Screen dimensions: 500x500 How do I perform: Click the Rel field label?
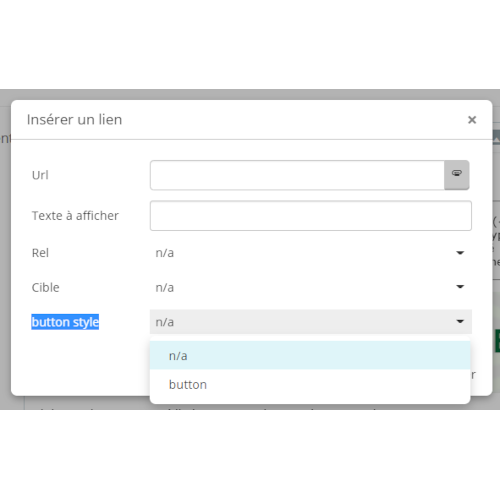click(40, 253)
